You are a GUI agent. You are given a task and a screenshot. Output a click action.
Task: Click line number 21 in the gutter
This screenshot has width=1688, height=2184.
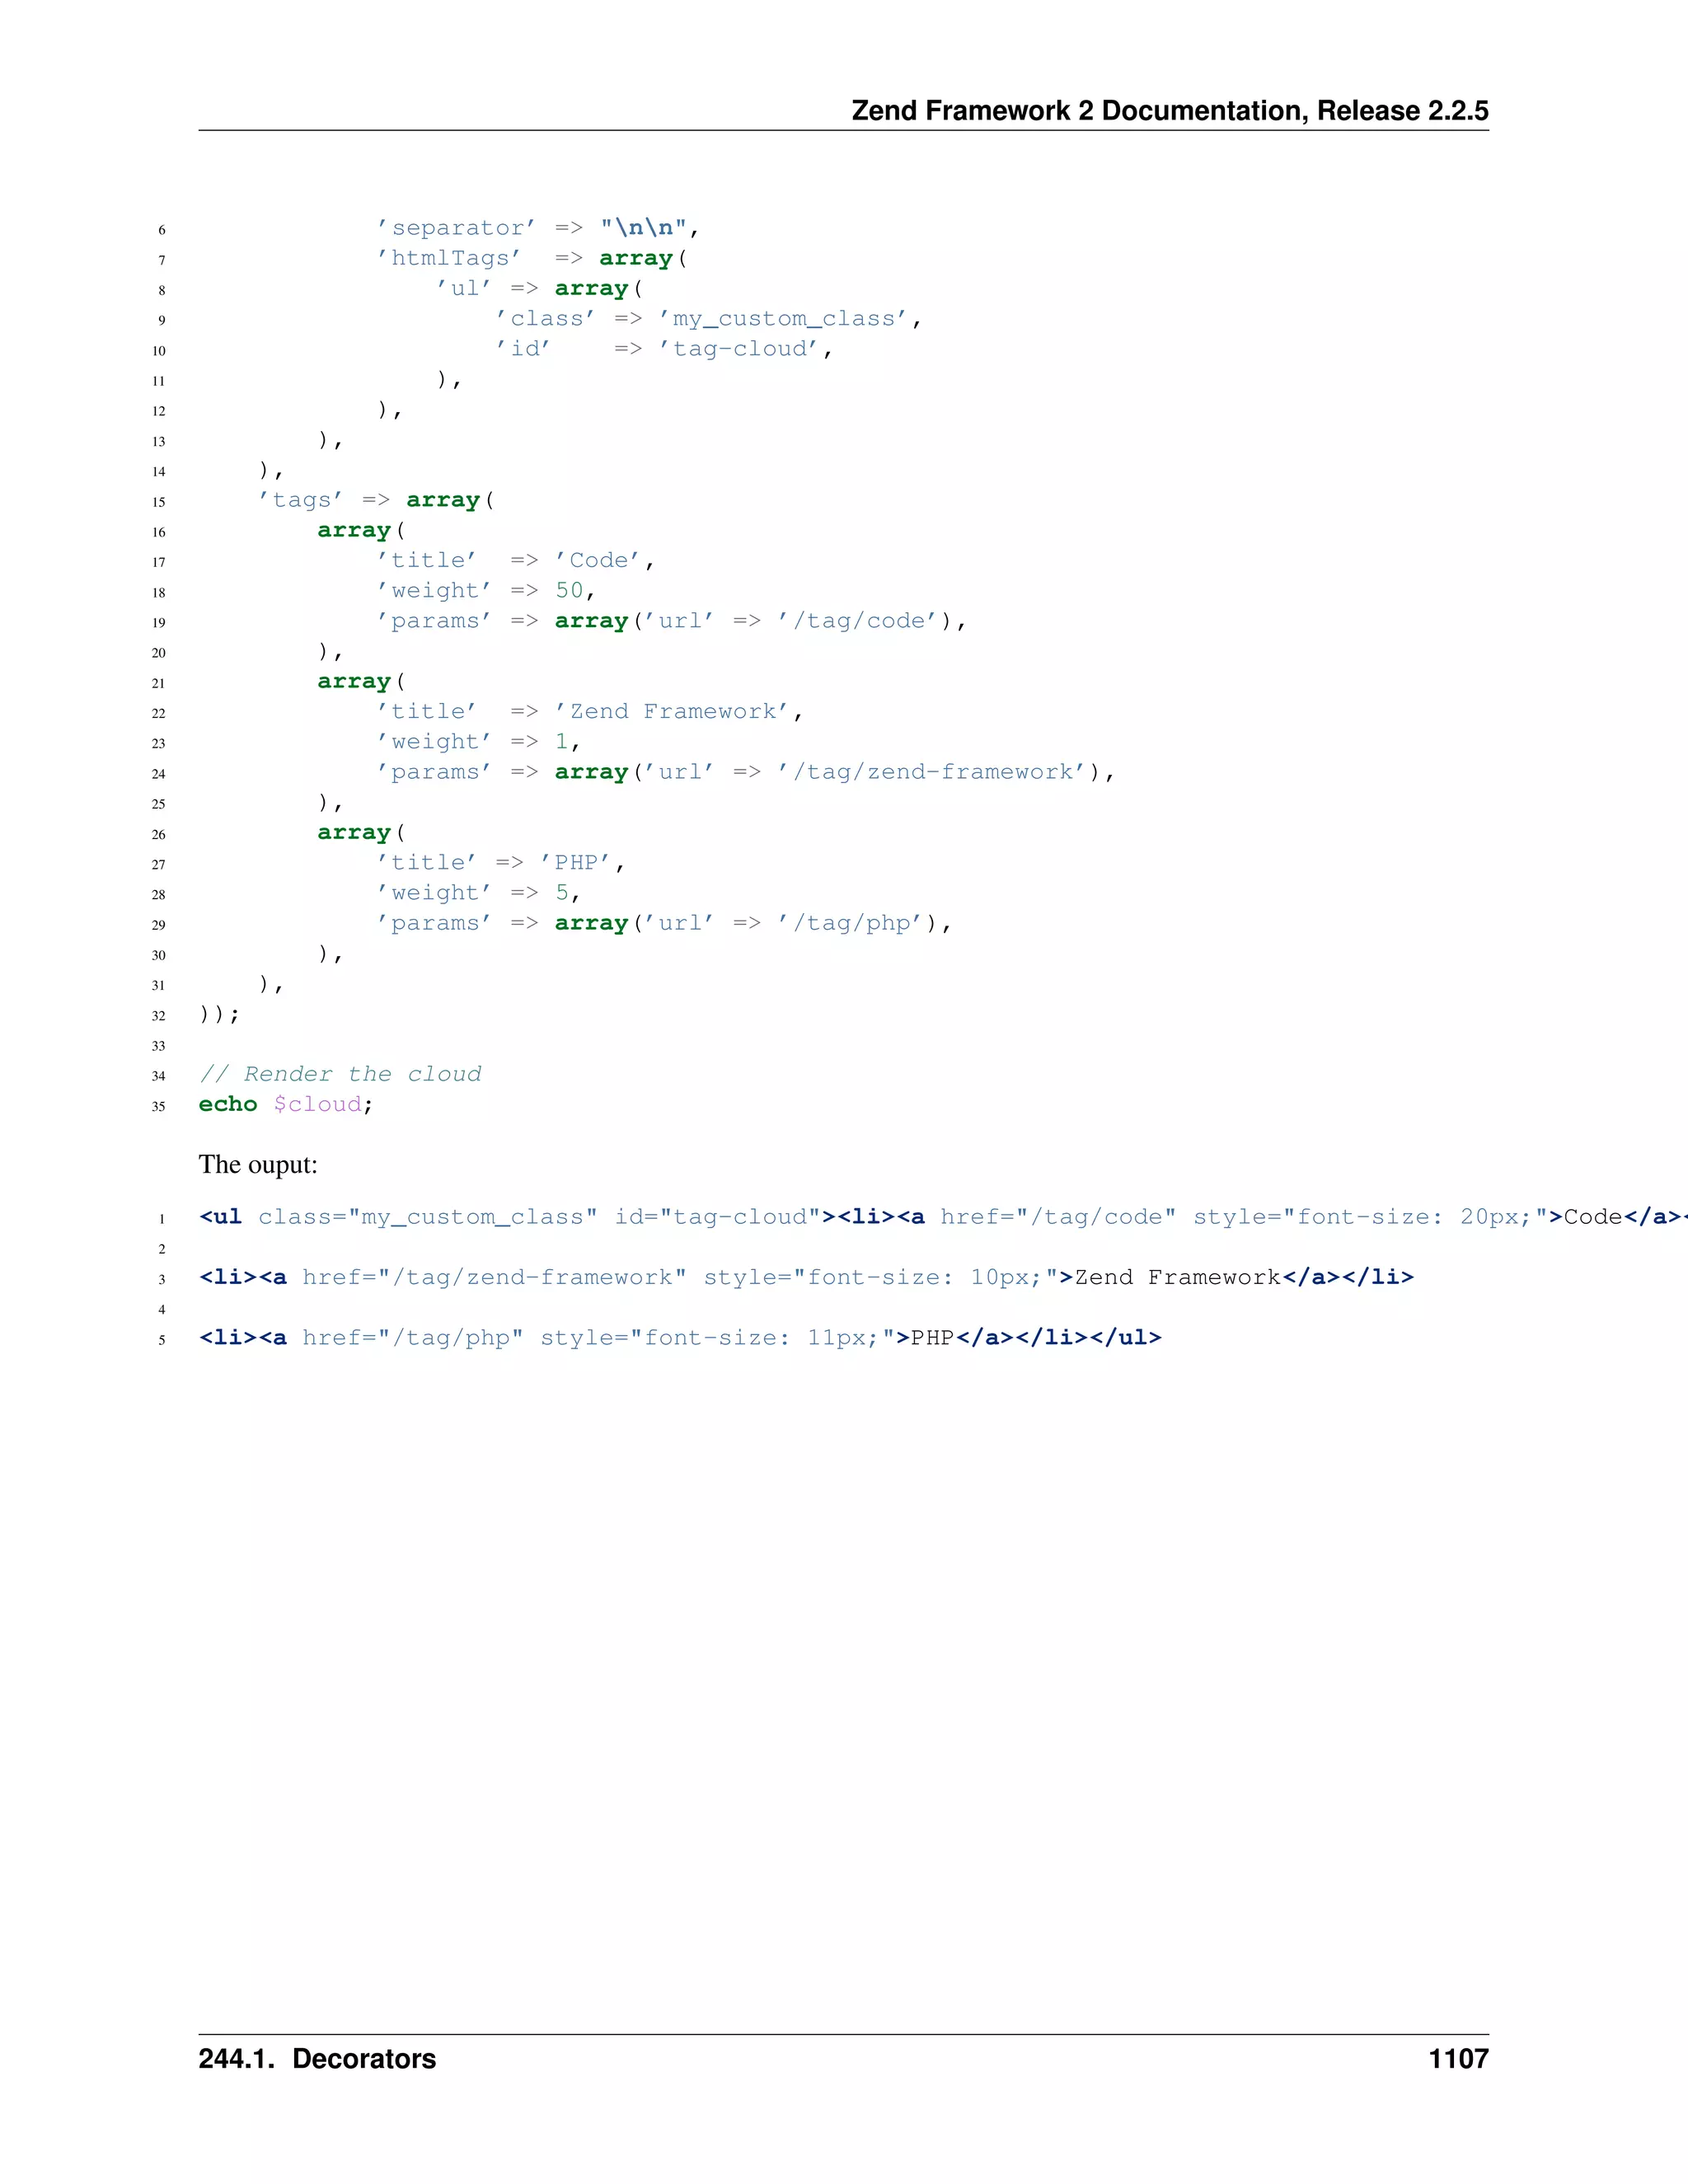coord(158,683)
